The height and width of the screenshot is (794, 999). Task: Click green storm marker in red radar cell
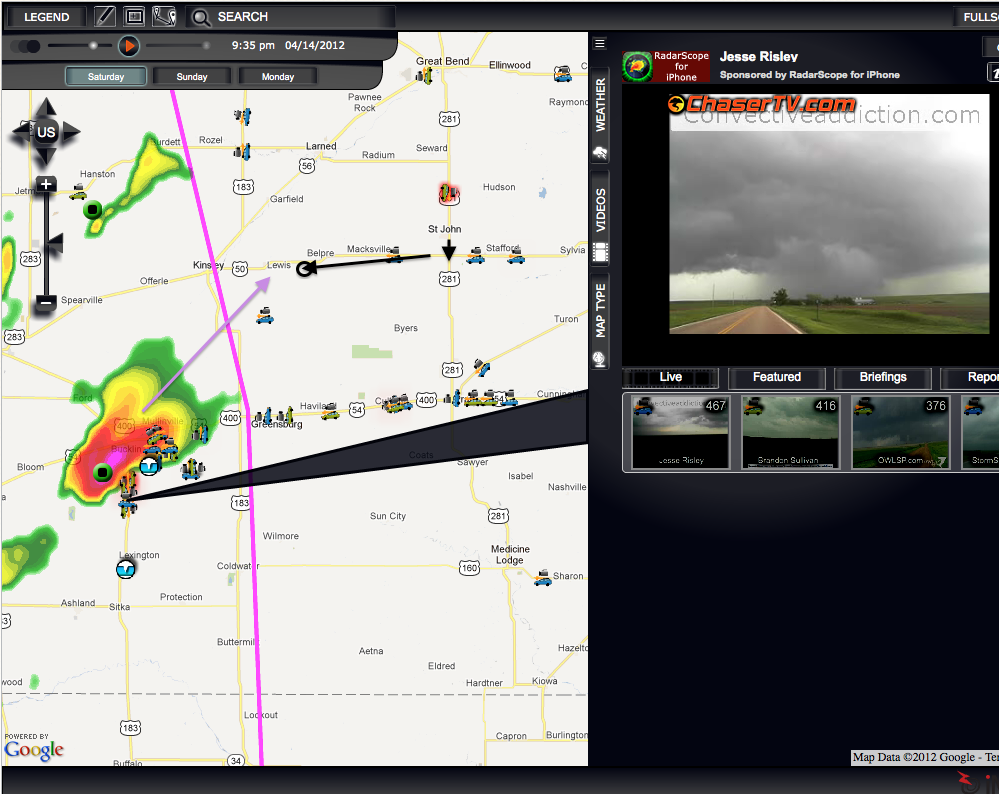click(103, 472)
